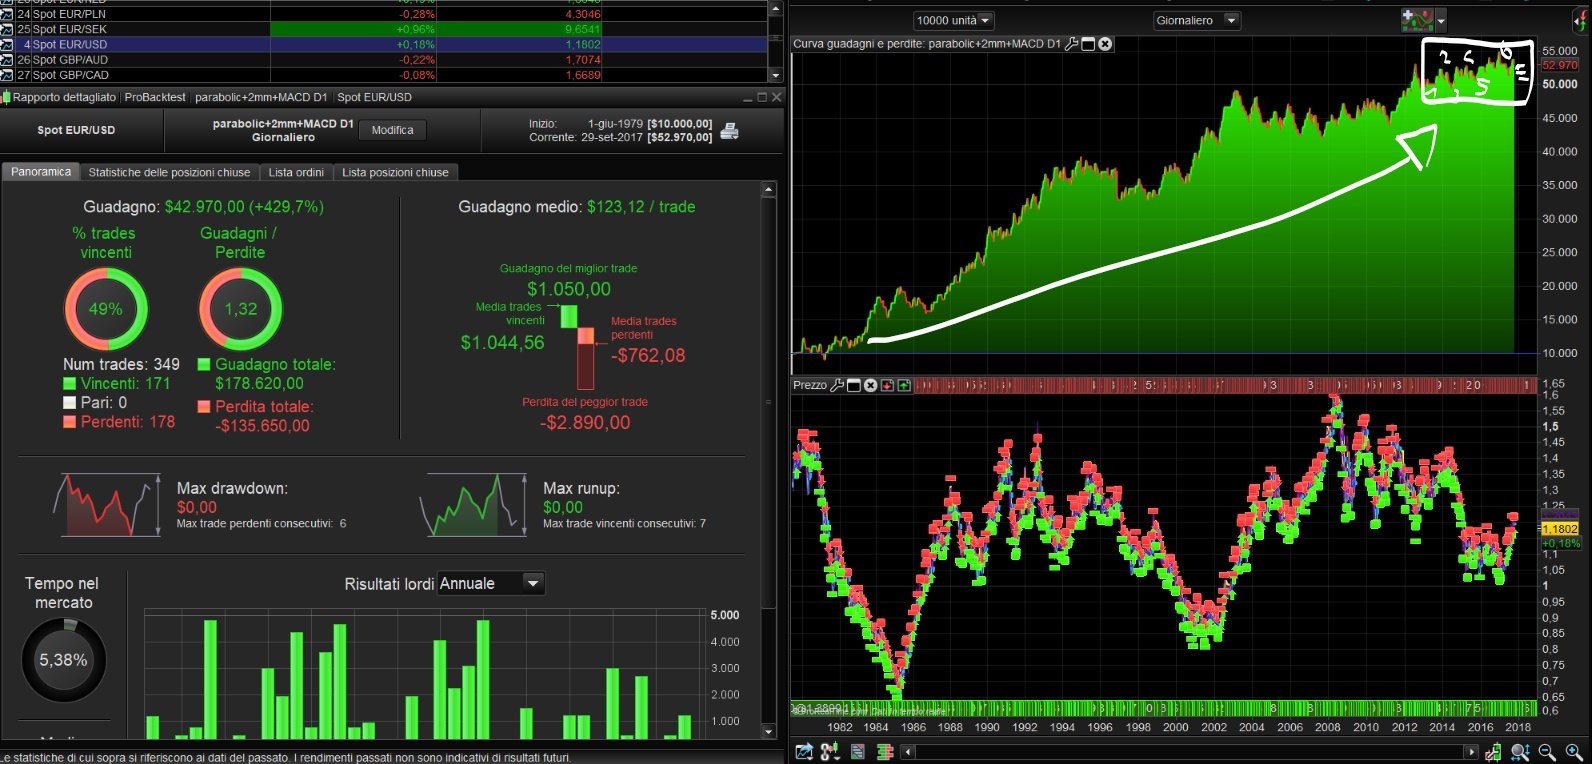Click the Modifica button
This screenshot has width=1592, height=764.
(x=392, y=130)
